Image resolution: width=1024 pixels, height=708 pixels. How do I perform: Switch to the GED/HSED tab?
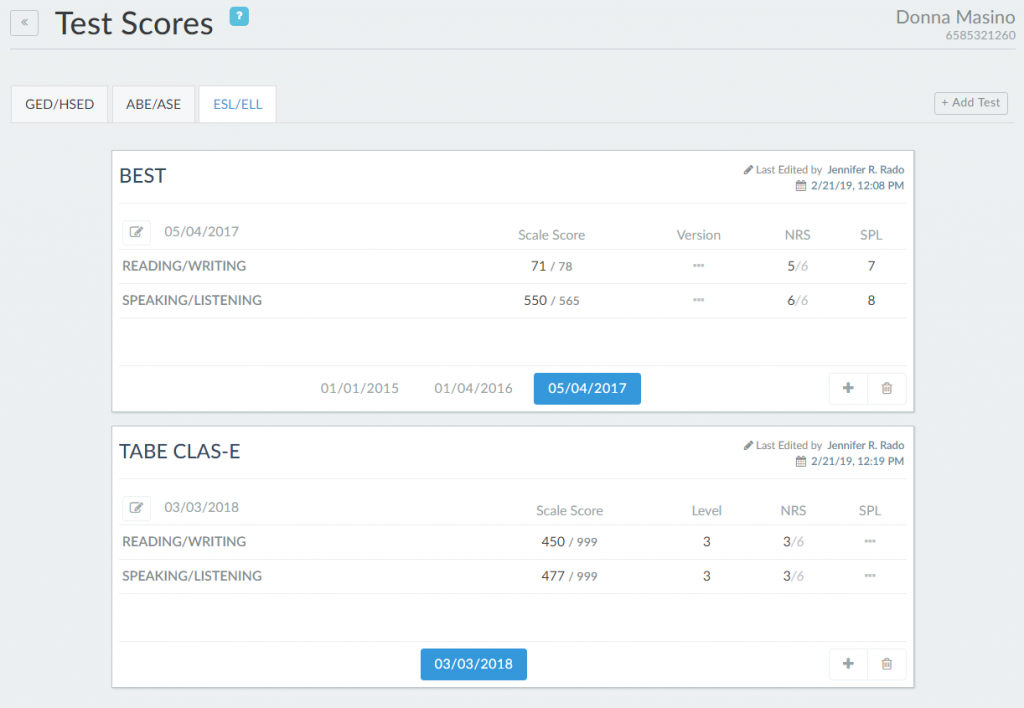[59, 104]
